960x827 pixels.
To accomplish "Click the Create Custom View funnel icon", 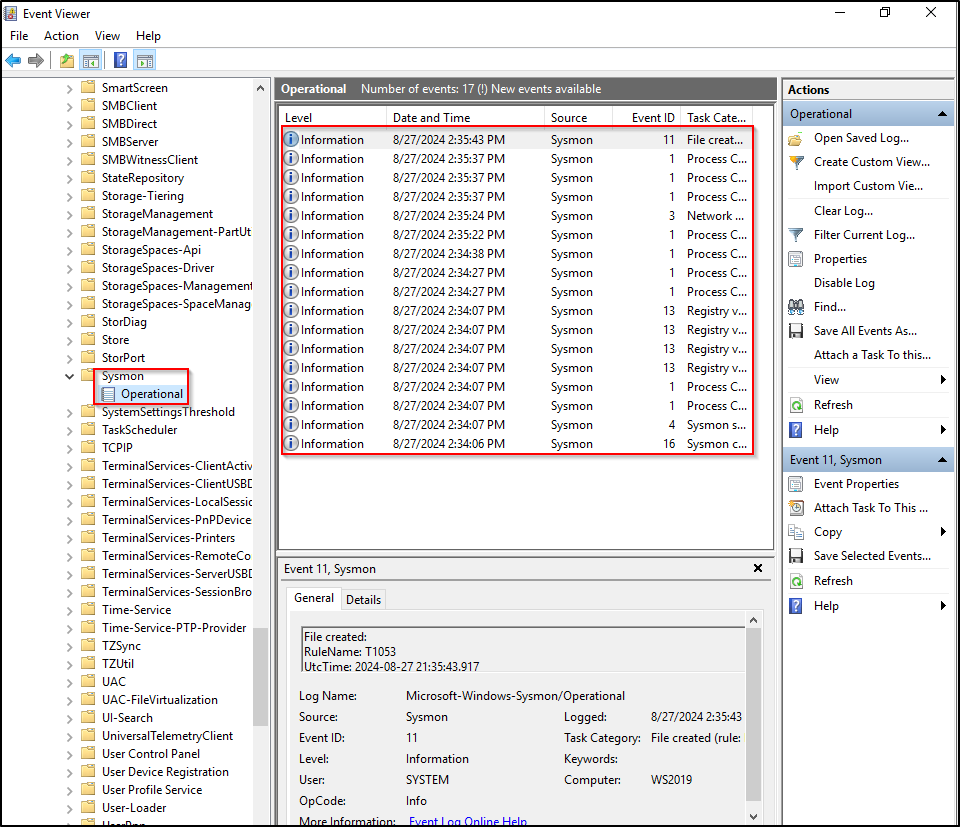I will [x=796, y=162].
